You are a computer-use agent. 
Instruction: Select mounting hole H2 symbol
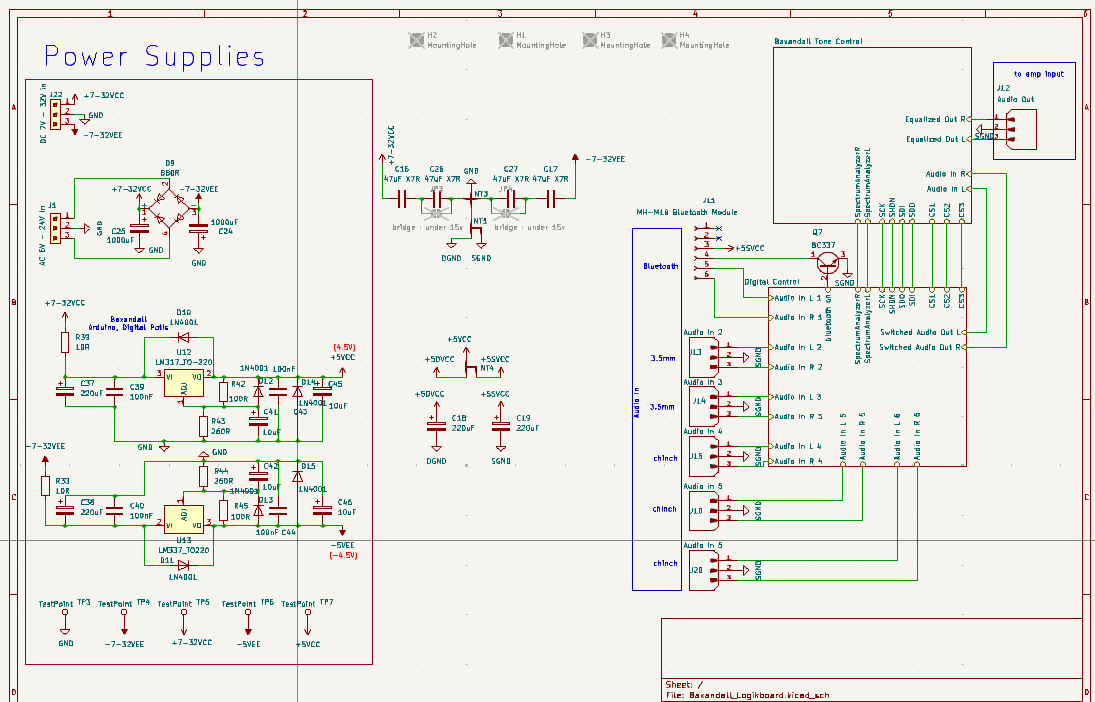416,41
